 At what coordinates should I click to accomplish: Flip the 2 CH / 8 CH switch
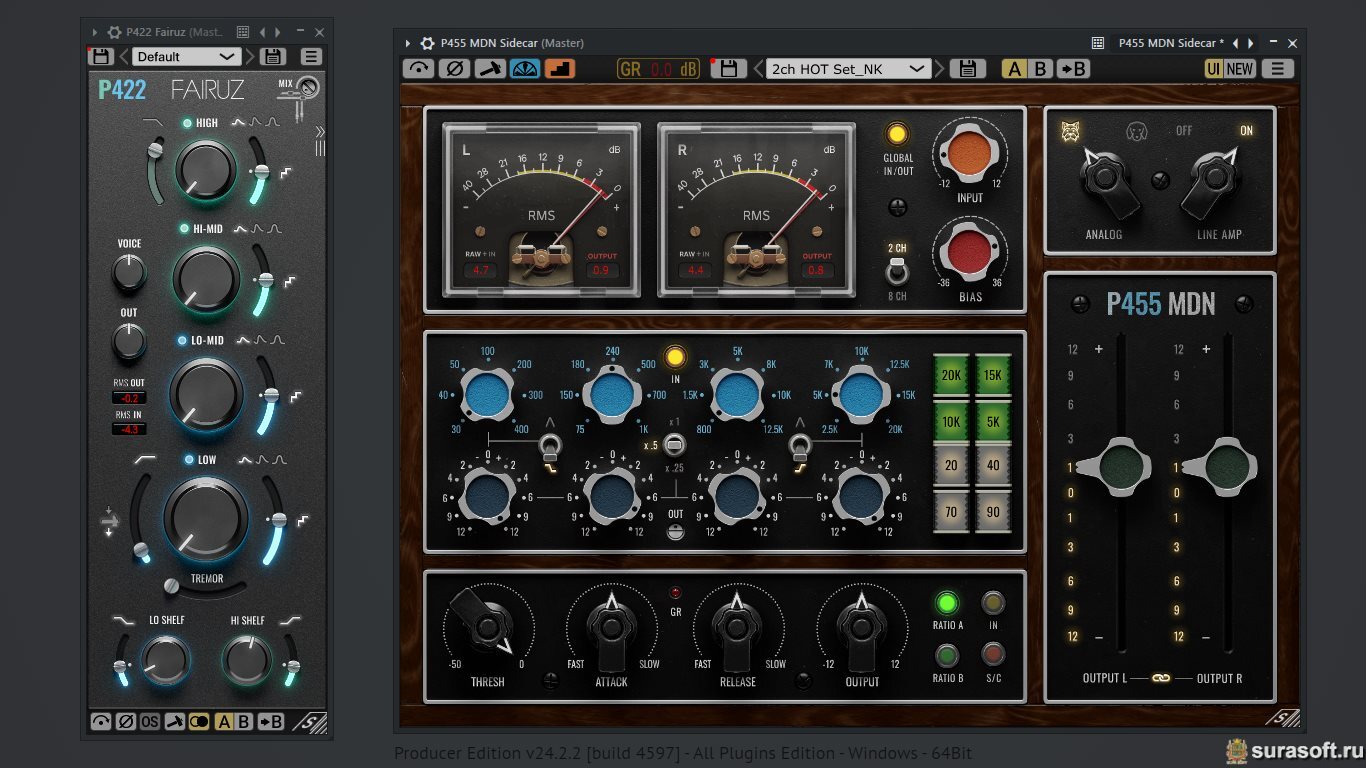click(898, 271)
